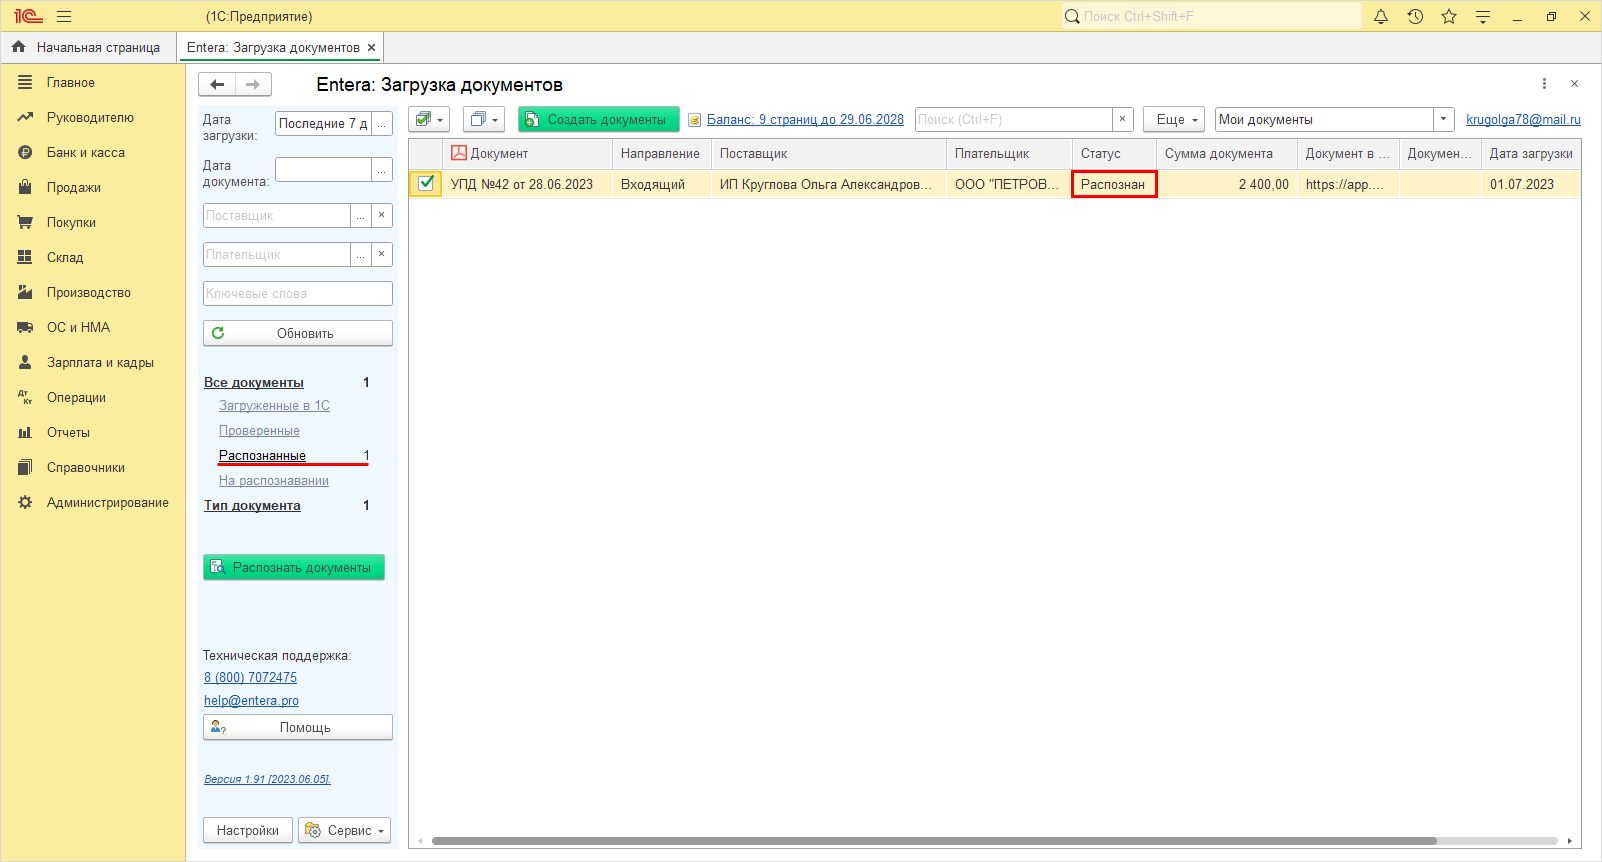Open notifications bell in title bar

pyautogui.click(x=1381, y=17)
